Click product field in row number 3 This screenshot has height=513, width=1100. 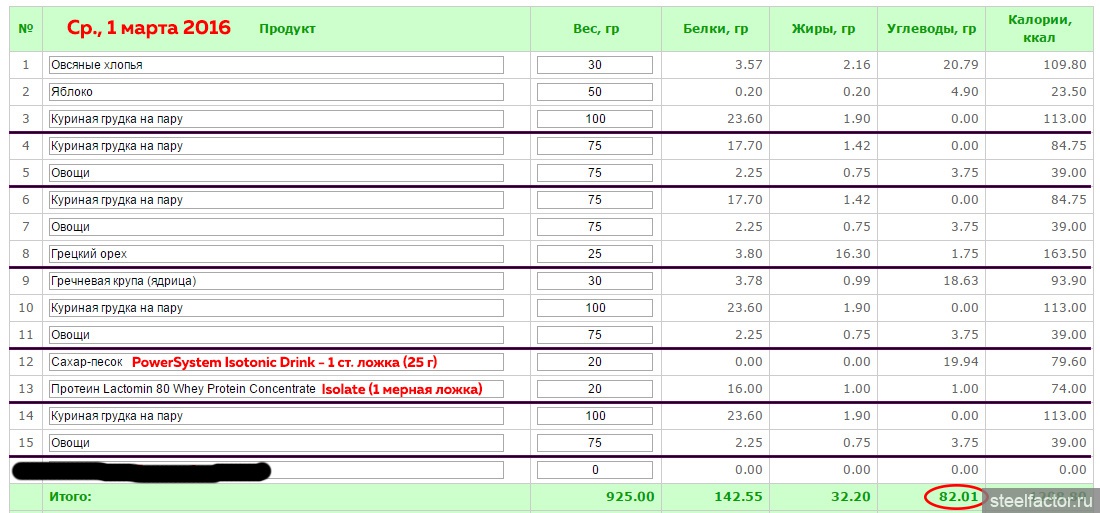(x=276, y=119)
